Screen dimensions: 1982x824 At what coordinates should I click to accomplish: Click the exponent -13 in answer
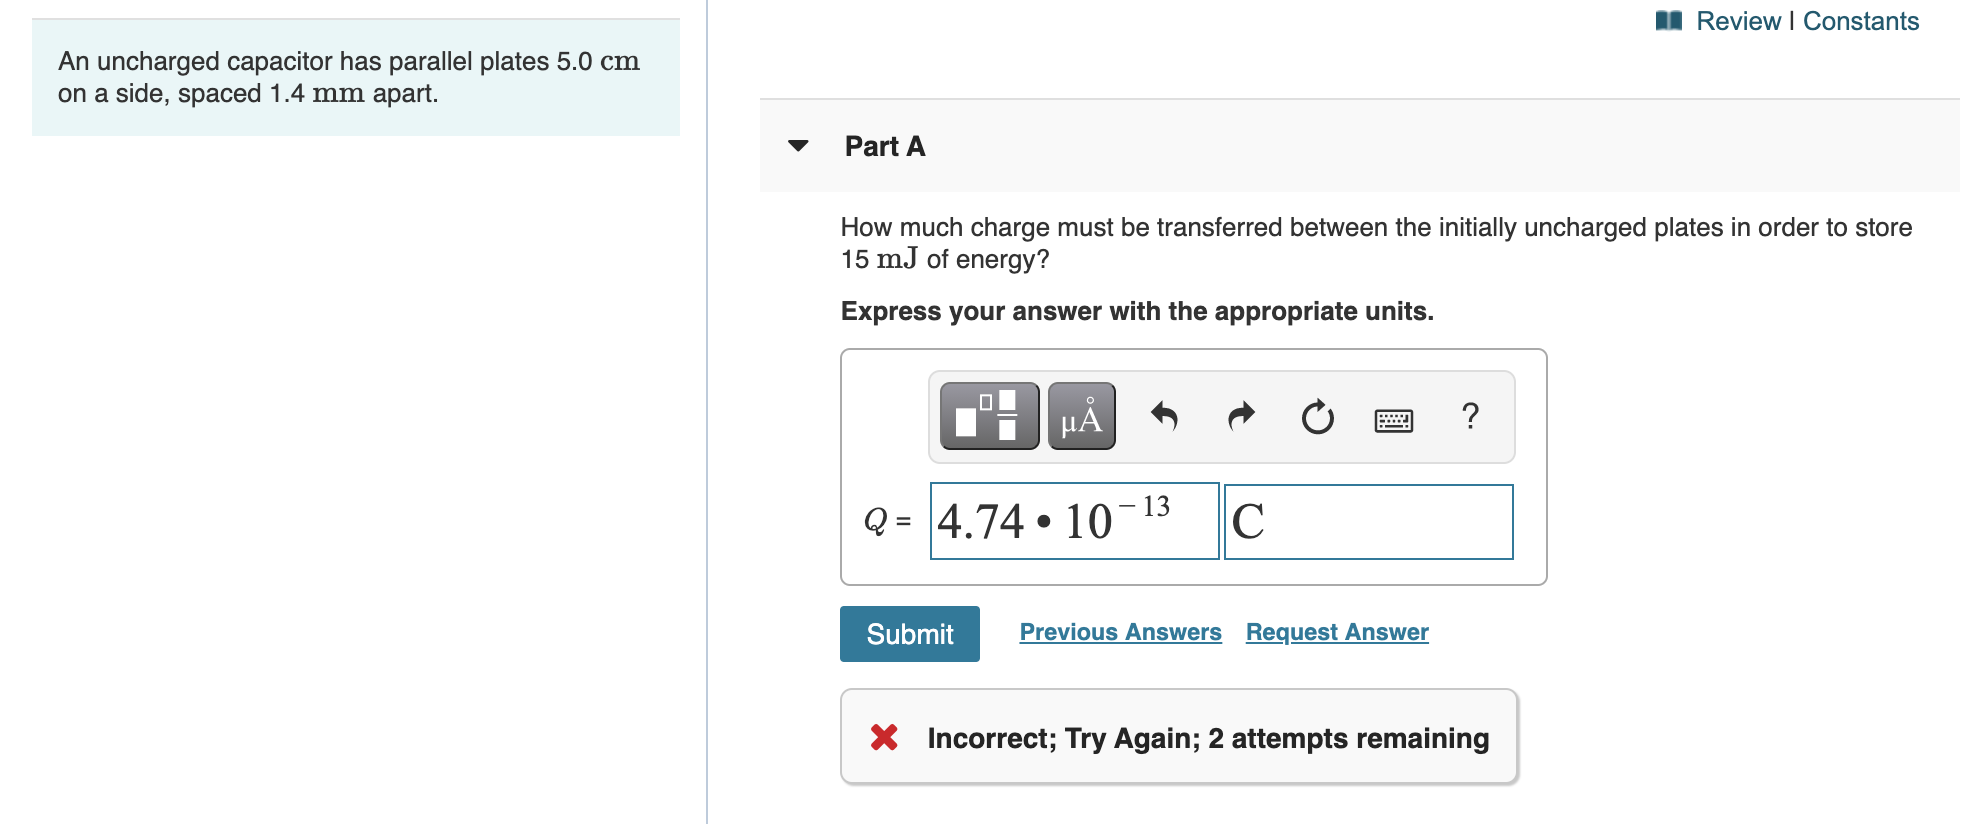tap(1146, 507)
